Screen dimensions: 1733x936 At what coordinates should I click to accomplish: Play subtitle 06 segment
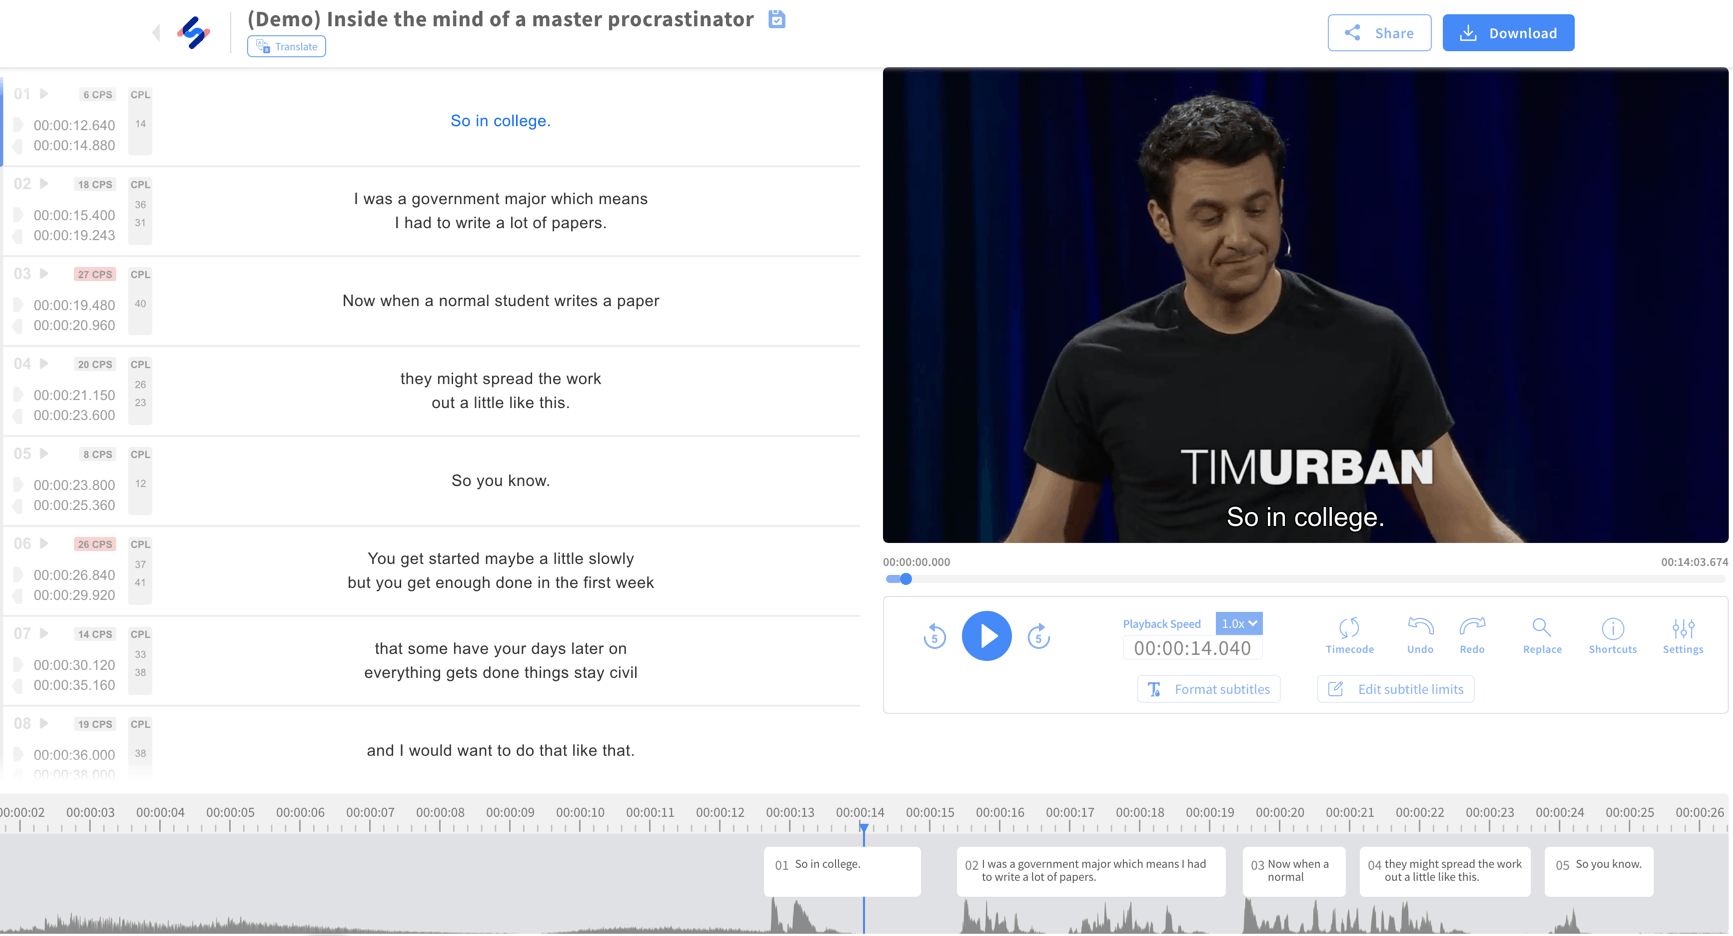(x=44, y=544)
